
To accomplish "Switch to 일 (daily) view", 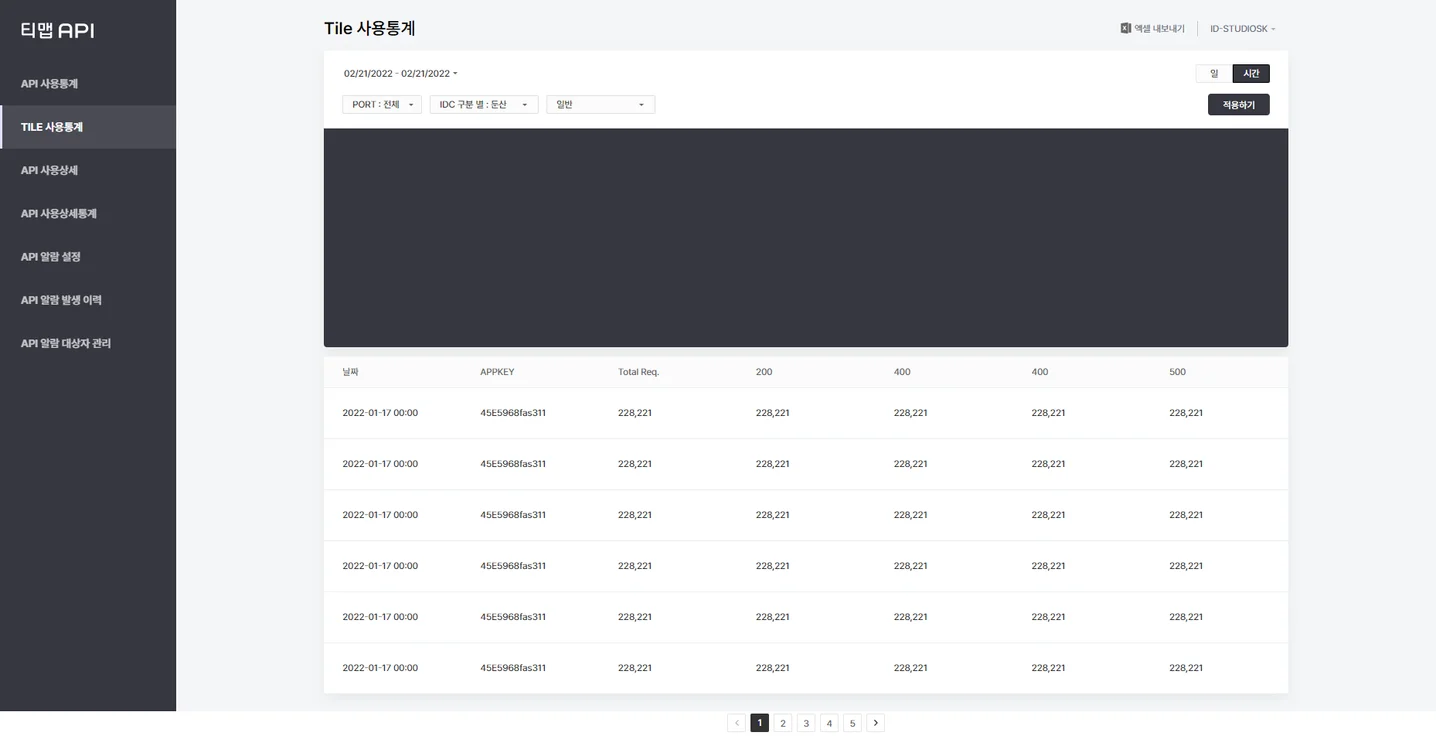I will point(1212,73).
